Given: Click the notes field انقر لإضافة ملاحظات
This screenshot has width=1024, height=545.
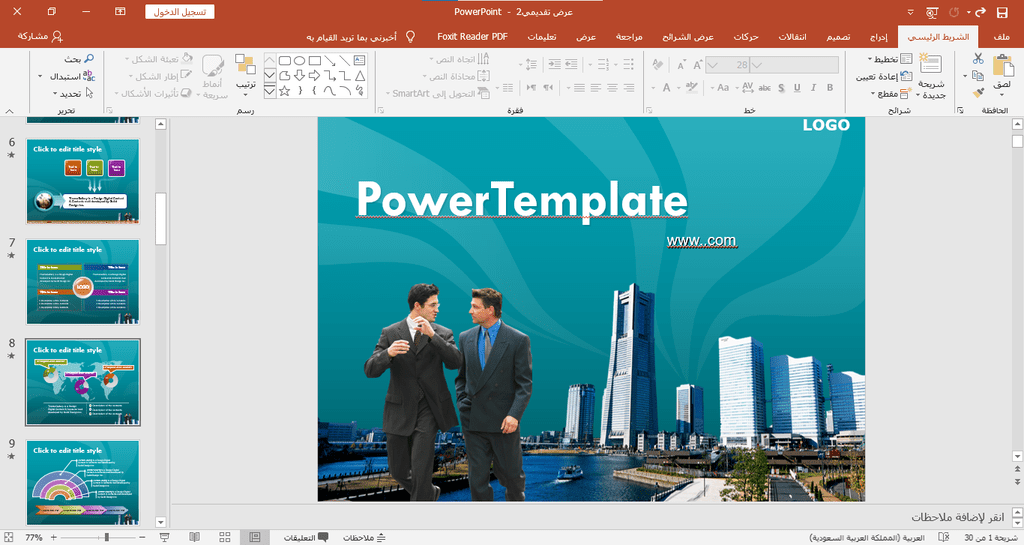Looking at the screenshot, I should coord(958,517).
